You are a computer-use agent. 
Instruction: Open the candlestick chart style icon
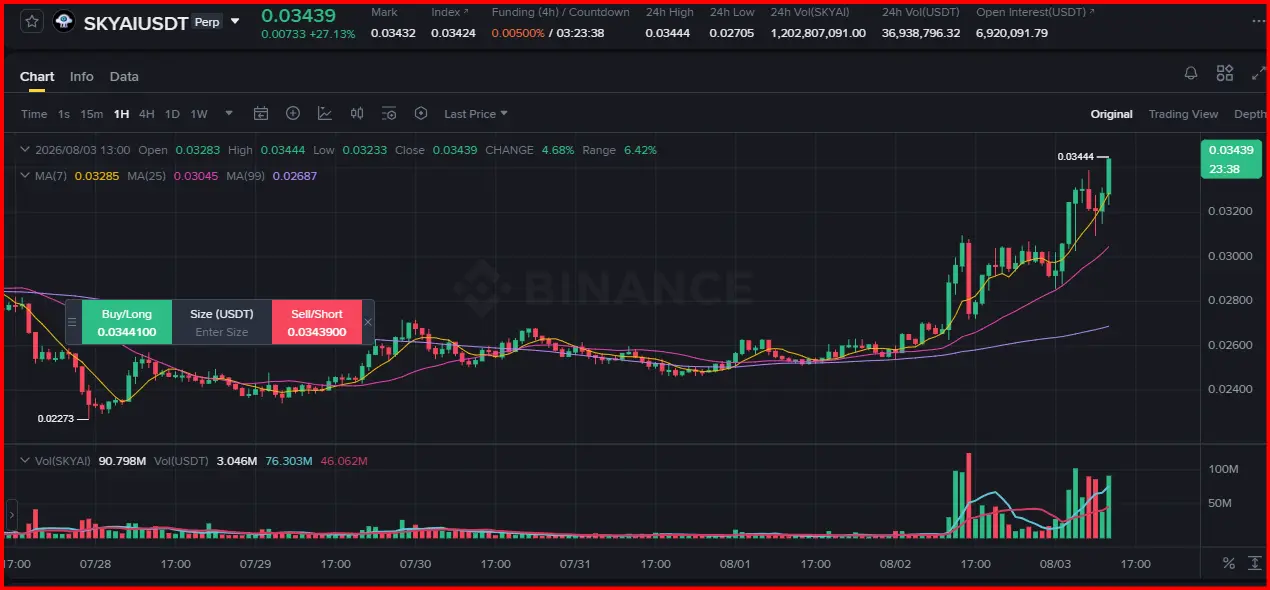click(x=357, y=113)
